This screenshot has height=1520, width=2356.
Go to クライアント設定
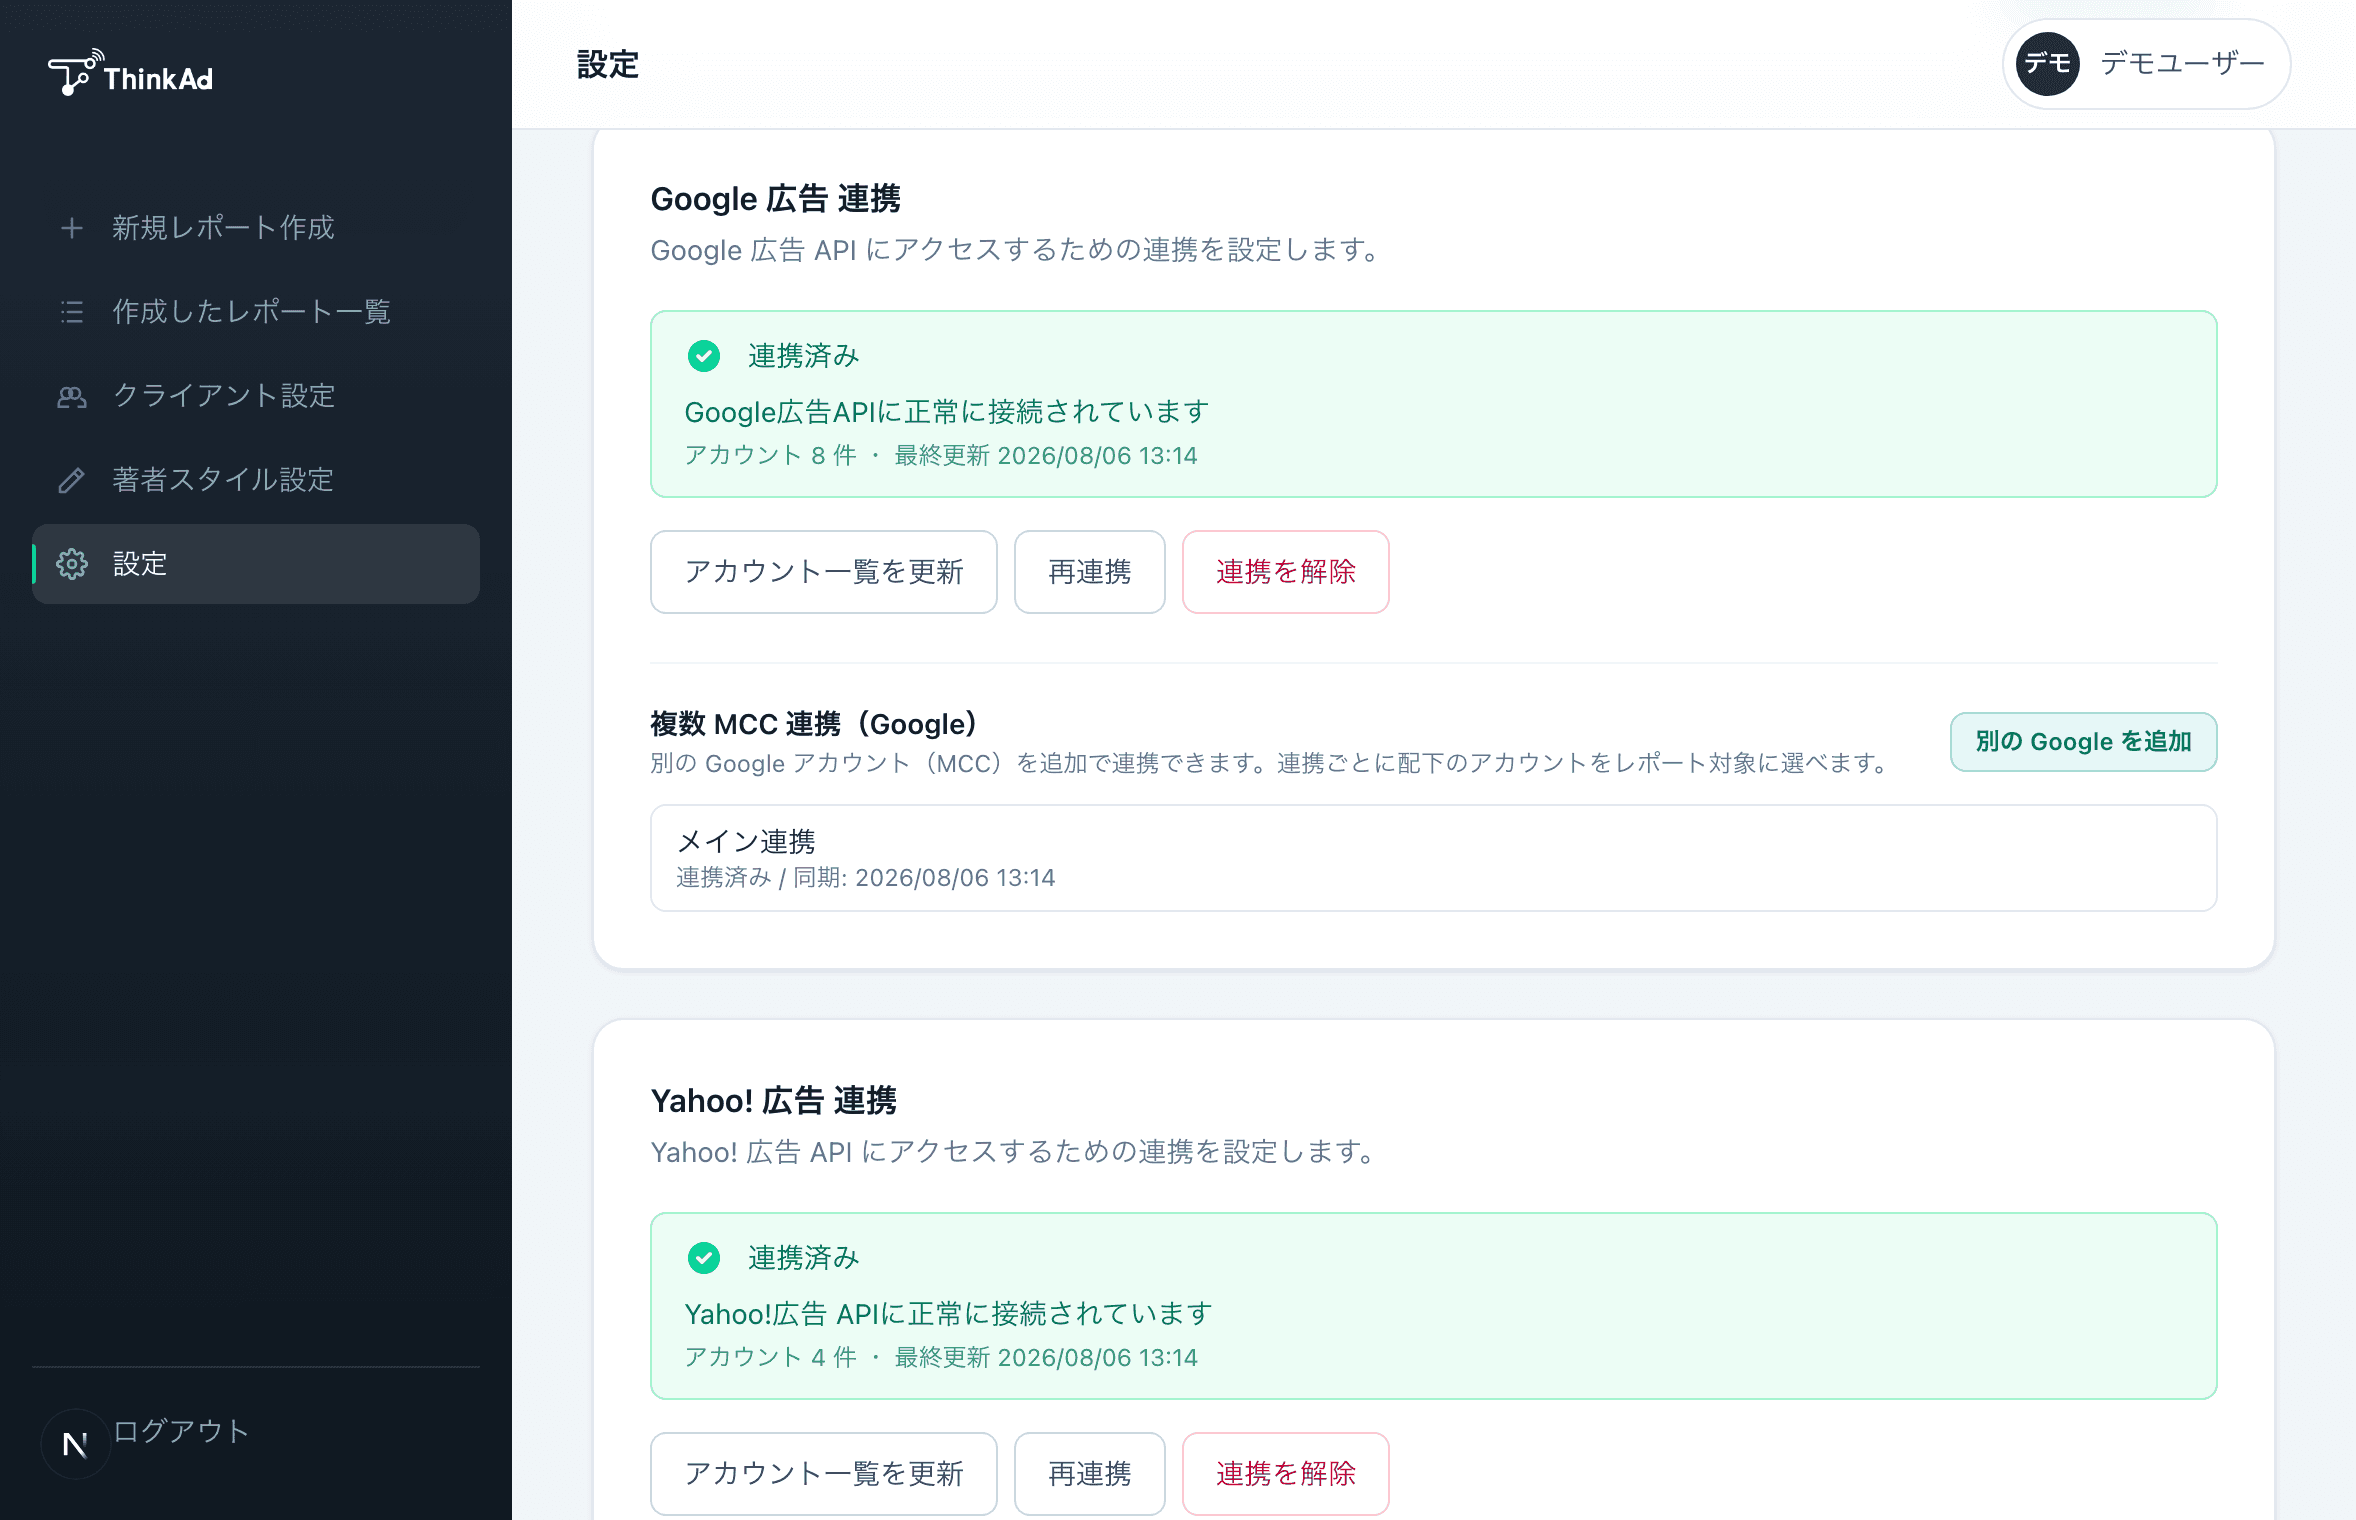coord(256,396)
